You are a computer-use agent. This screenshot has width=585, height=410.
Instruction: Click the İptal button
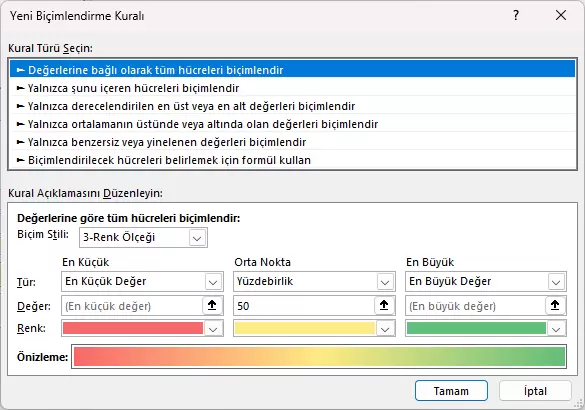click(535, 391)
